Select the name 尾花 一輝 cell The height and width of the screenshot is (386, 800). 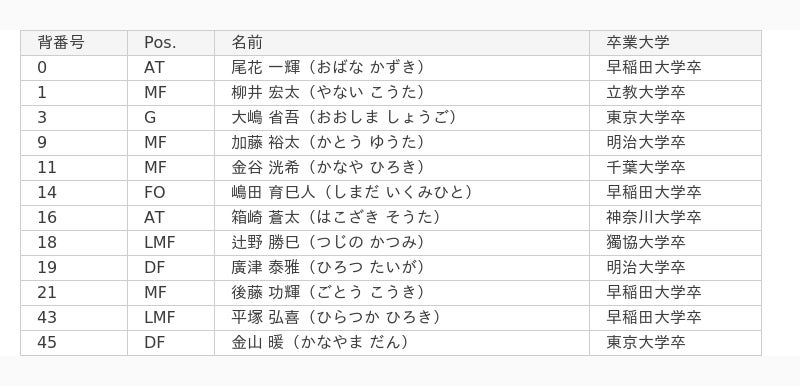[x=402, y=68]
